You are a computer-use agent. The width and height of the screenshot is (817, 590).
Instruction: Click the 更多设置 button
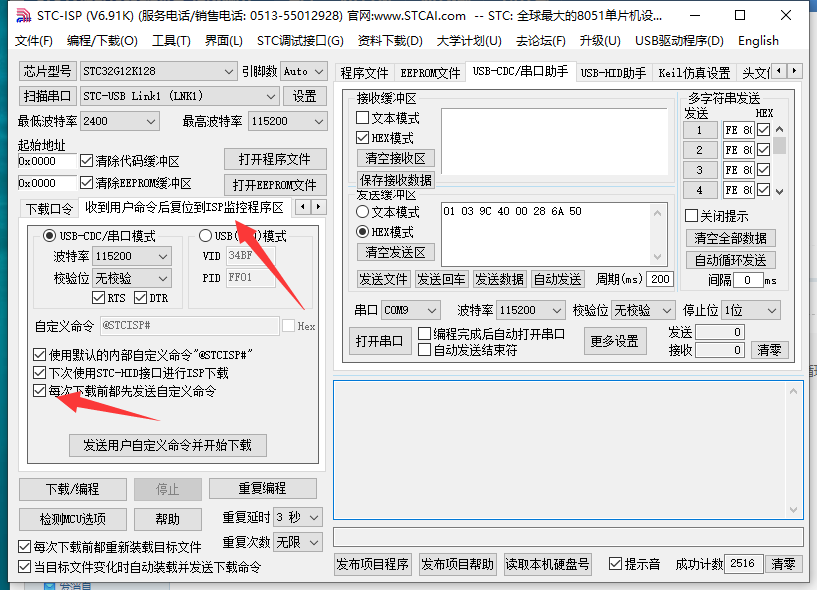click(x=615, y=341)
